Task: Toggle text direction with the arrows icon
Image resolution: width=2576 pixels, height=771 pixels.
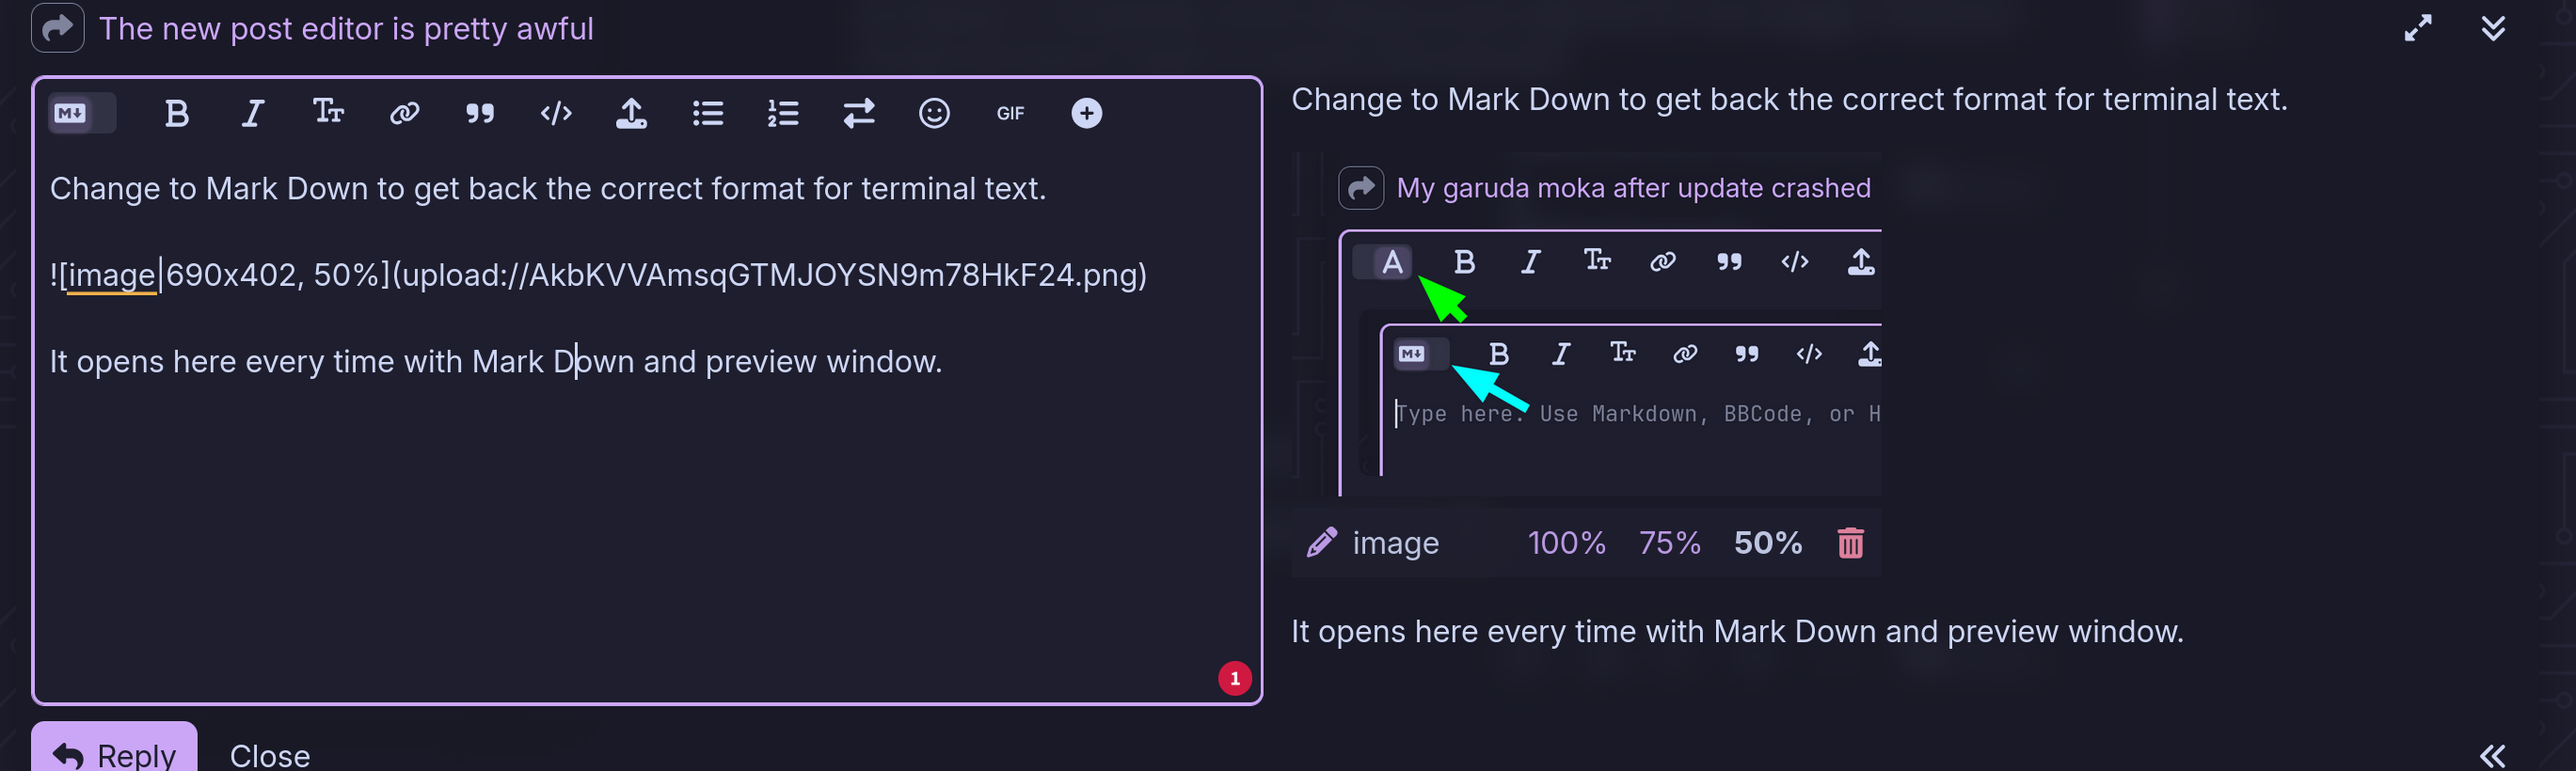Action: pos(859,113)
